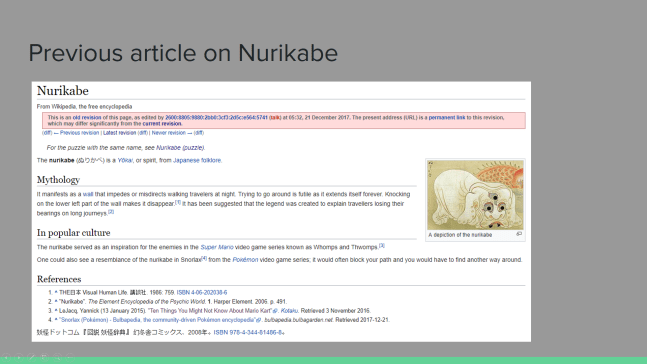This screenshot has width=647, height=364.
Task: Click the 'Mythology' section heading
Action: [58, 180]
